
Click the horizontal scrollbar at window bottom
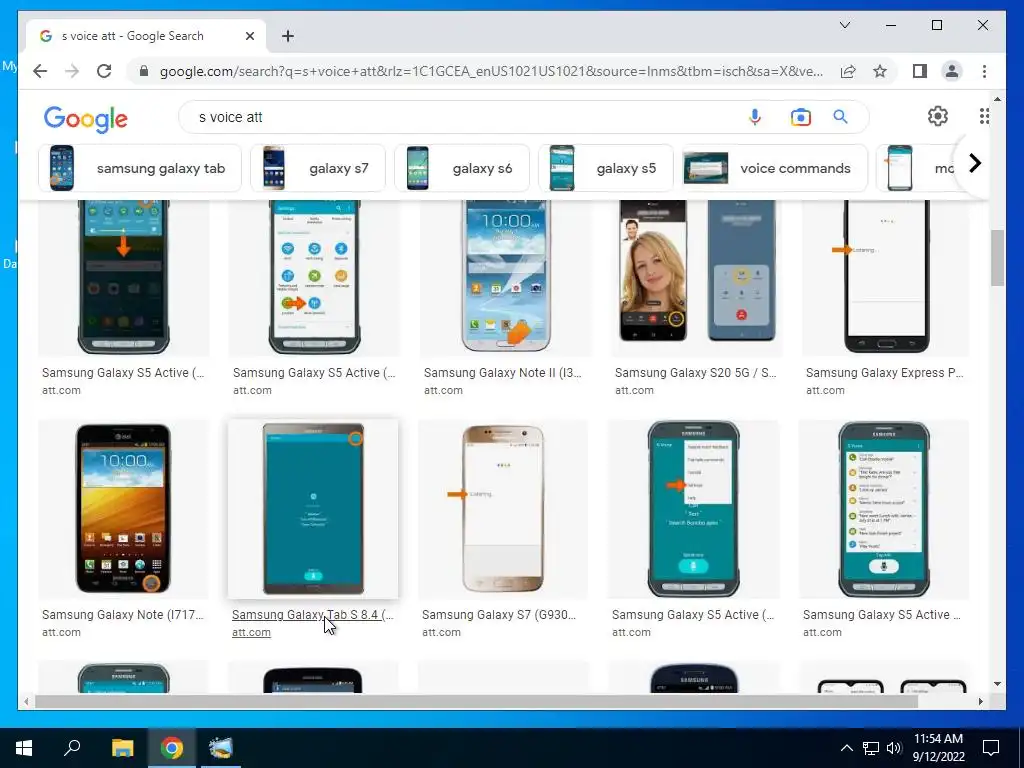tap(477, 701)
